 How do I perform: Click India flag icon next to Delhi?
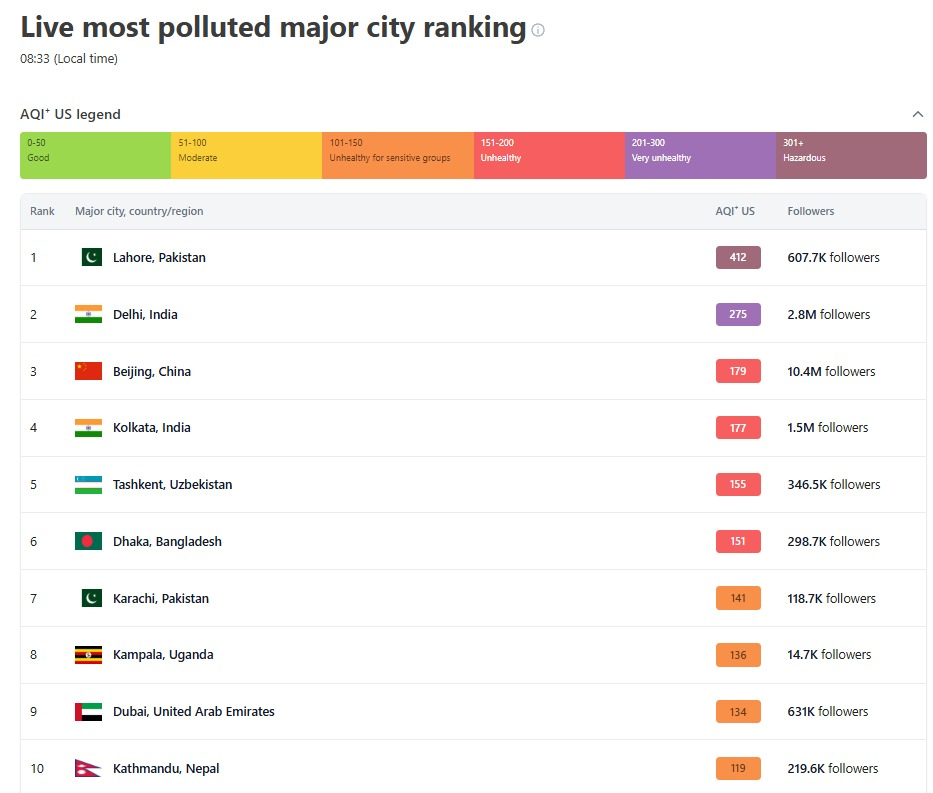point(88,314)
